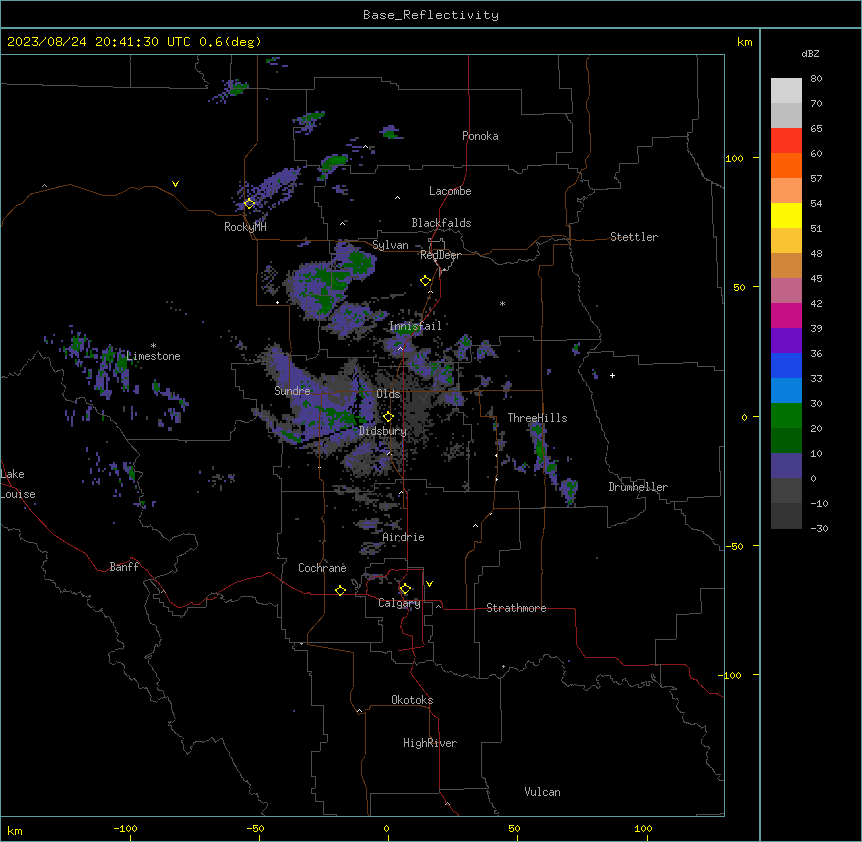The width and height of the screenshot is (862, 842).
Task: Click the HighRiver town label
Action: 430,743
